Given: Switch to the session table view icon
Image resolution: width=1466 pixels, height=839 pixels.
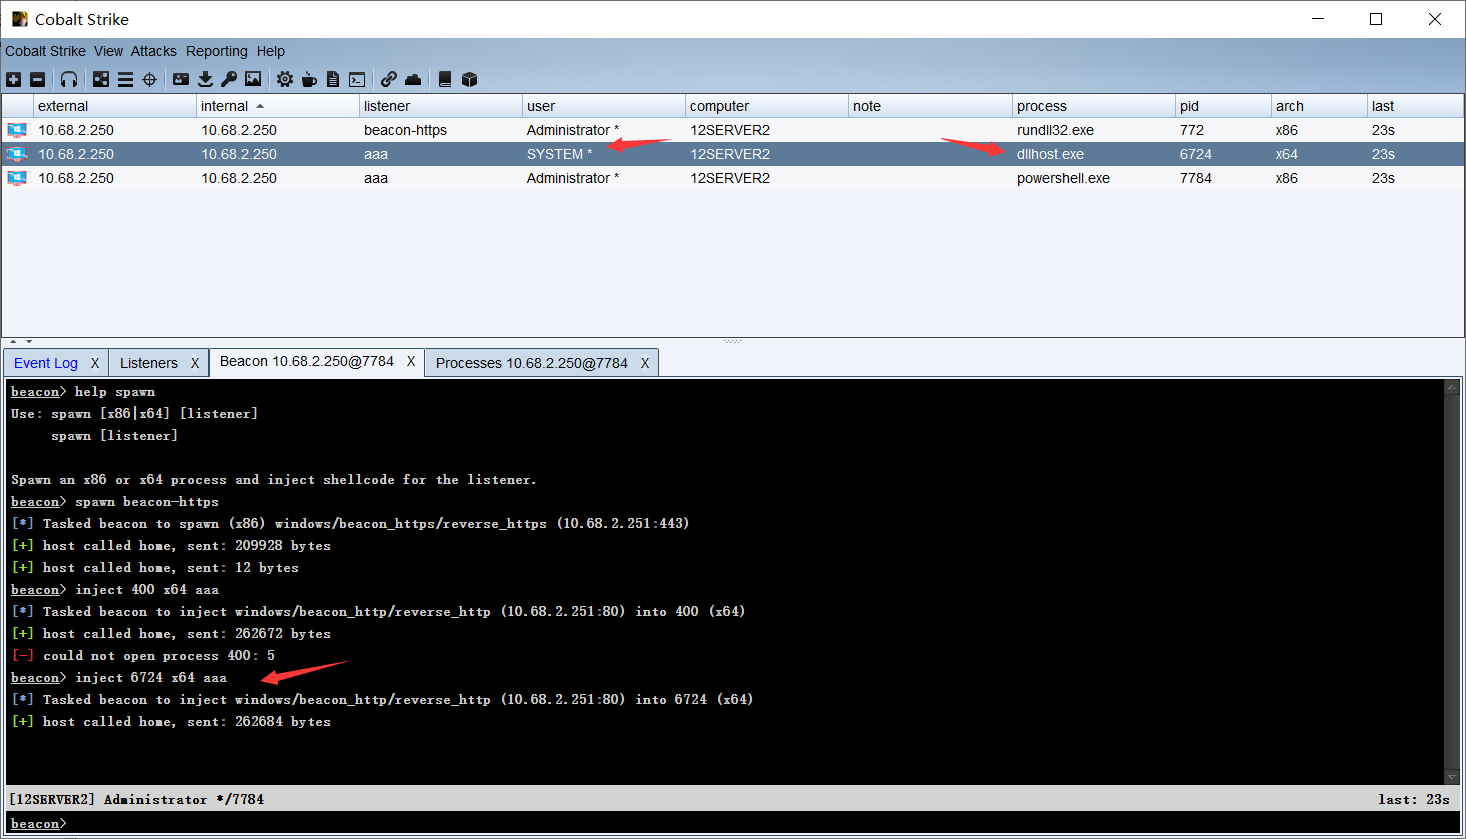Looking at the screenshot, I should [125, 79].
